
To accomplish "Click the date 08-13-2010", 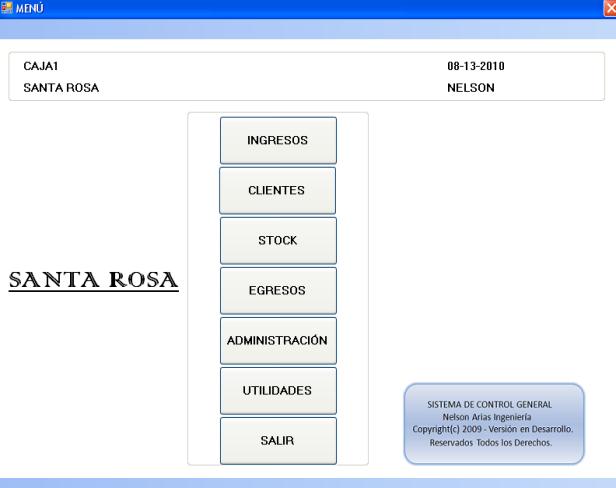I will click(474, 67).
